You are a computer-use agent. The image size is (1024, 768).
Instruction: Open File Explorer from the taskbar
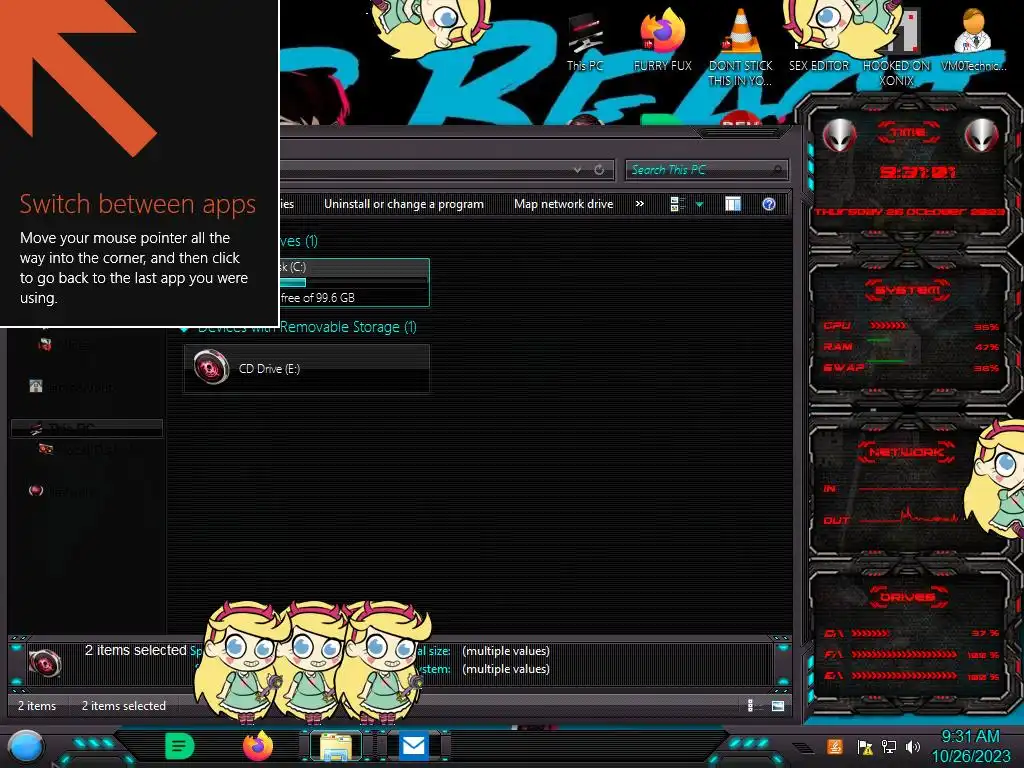coord(336,746)
